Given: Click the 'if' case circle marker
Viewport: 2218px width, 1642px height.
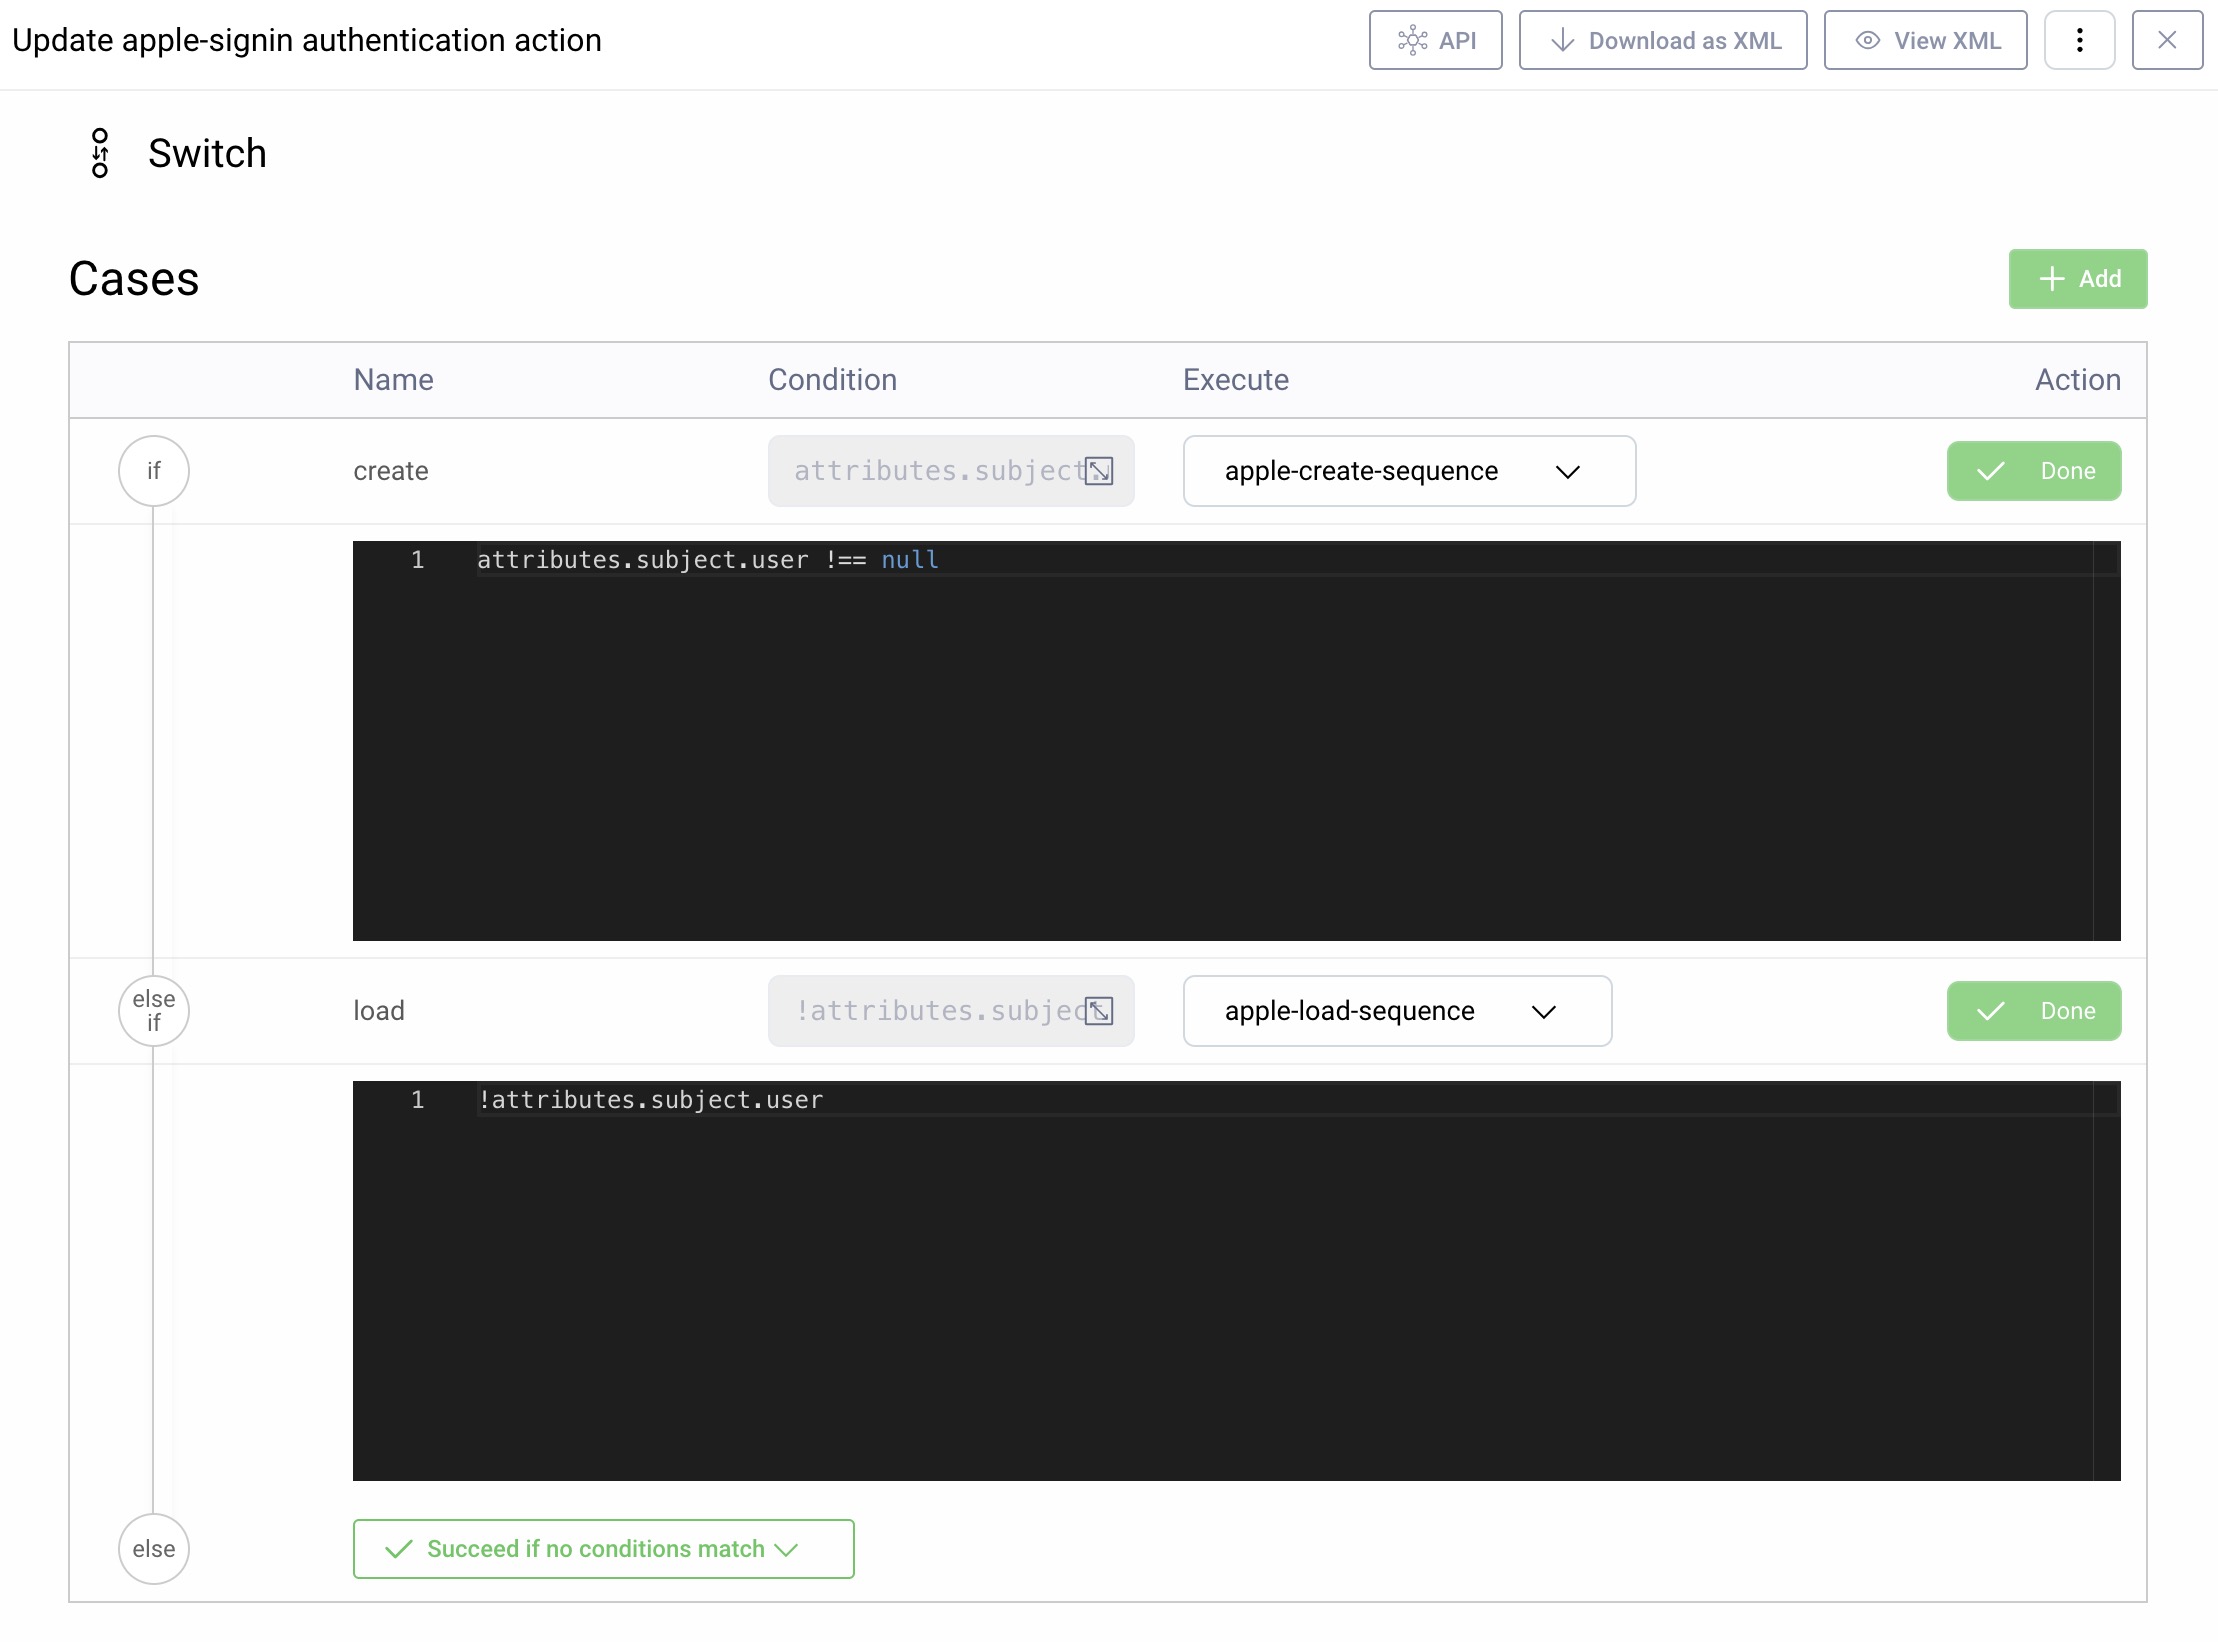Looking at the screenshot, I should point(154,471).
